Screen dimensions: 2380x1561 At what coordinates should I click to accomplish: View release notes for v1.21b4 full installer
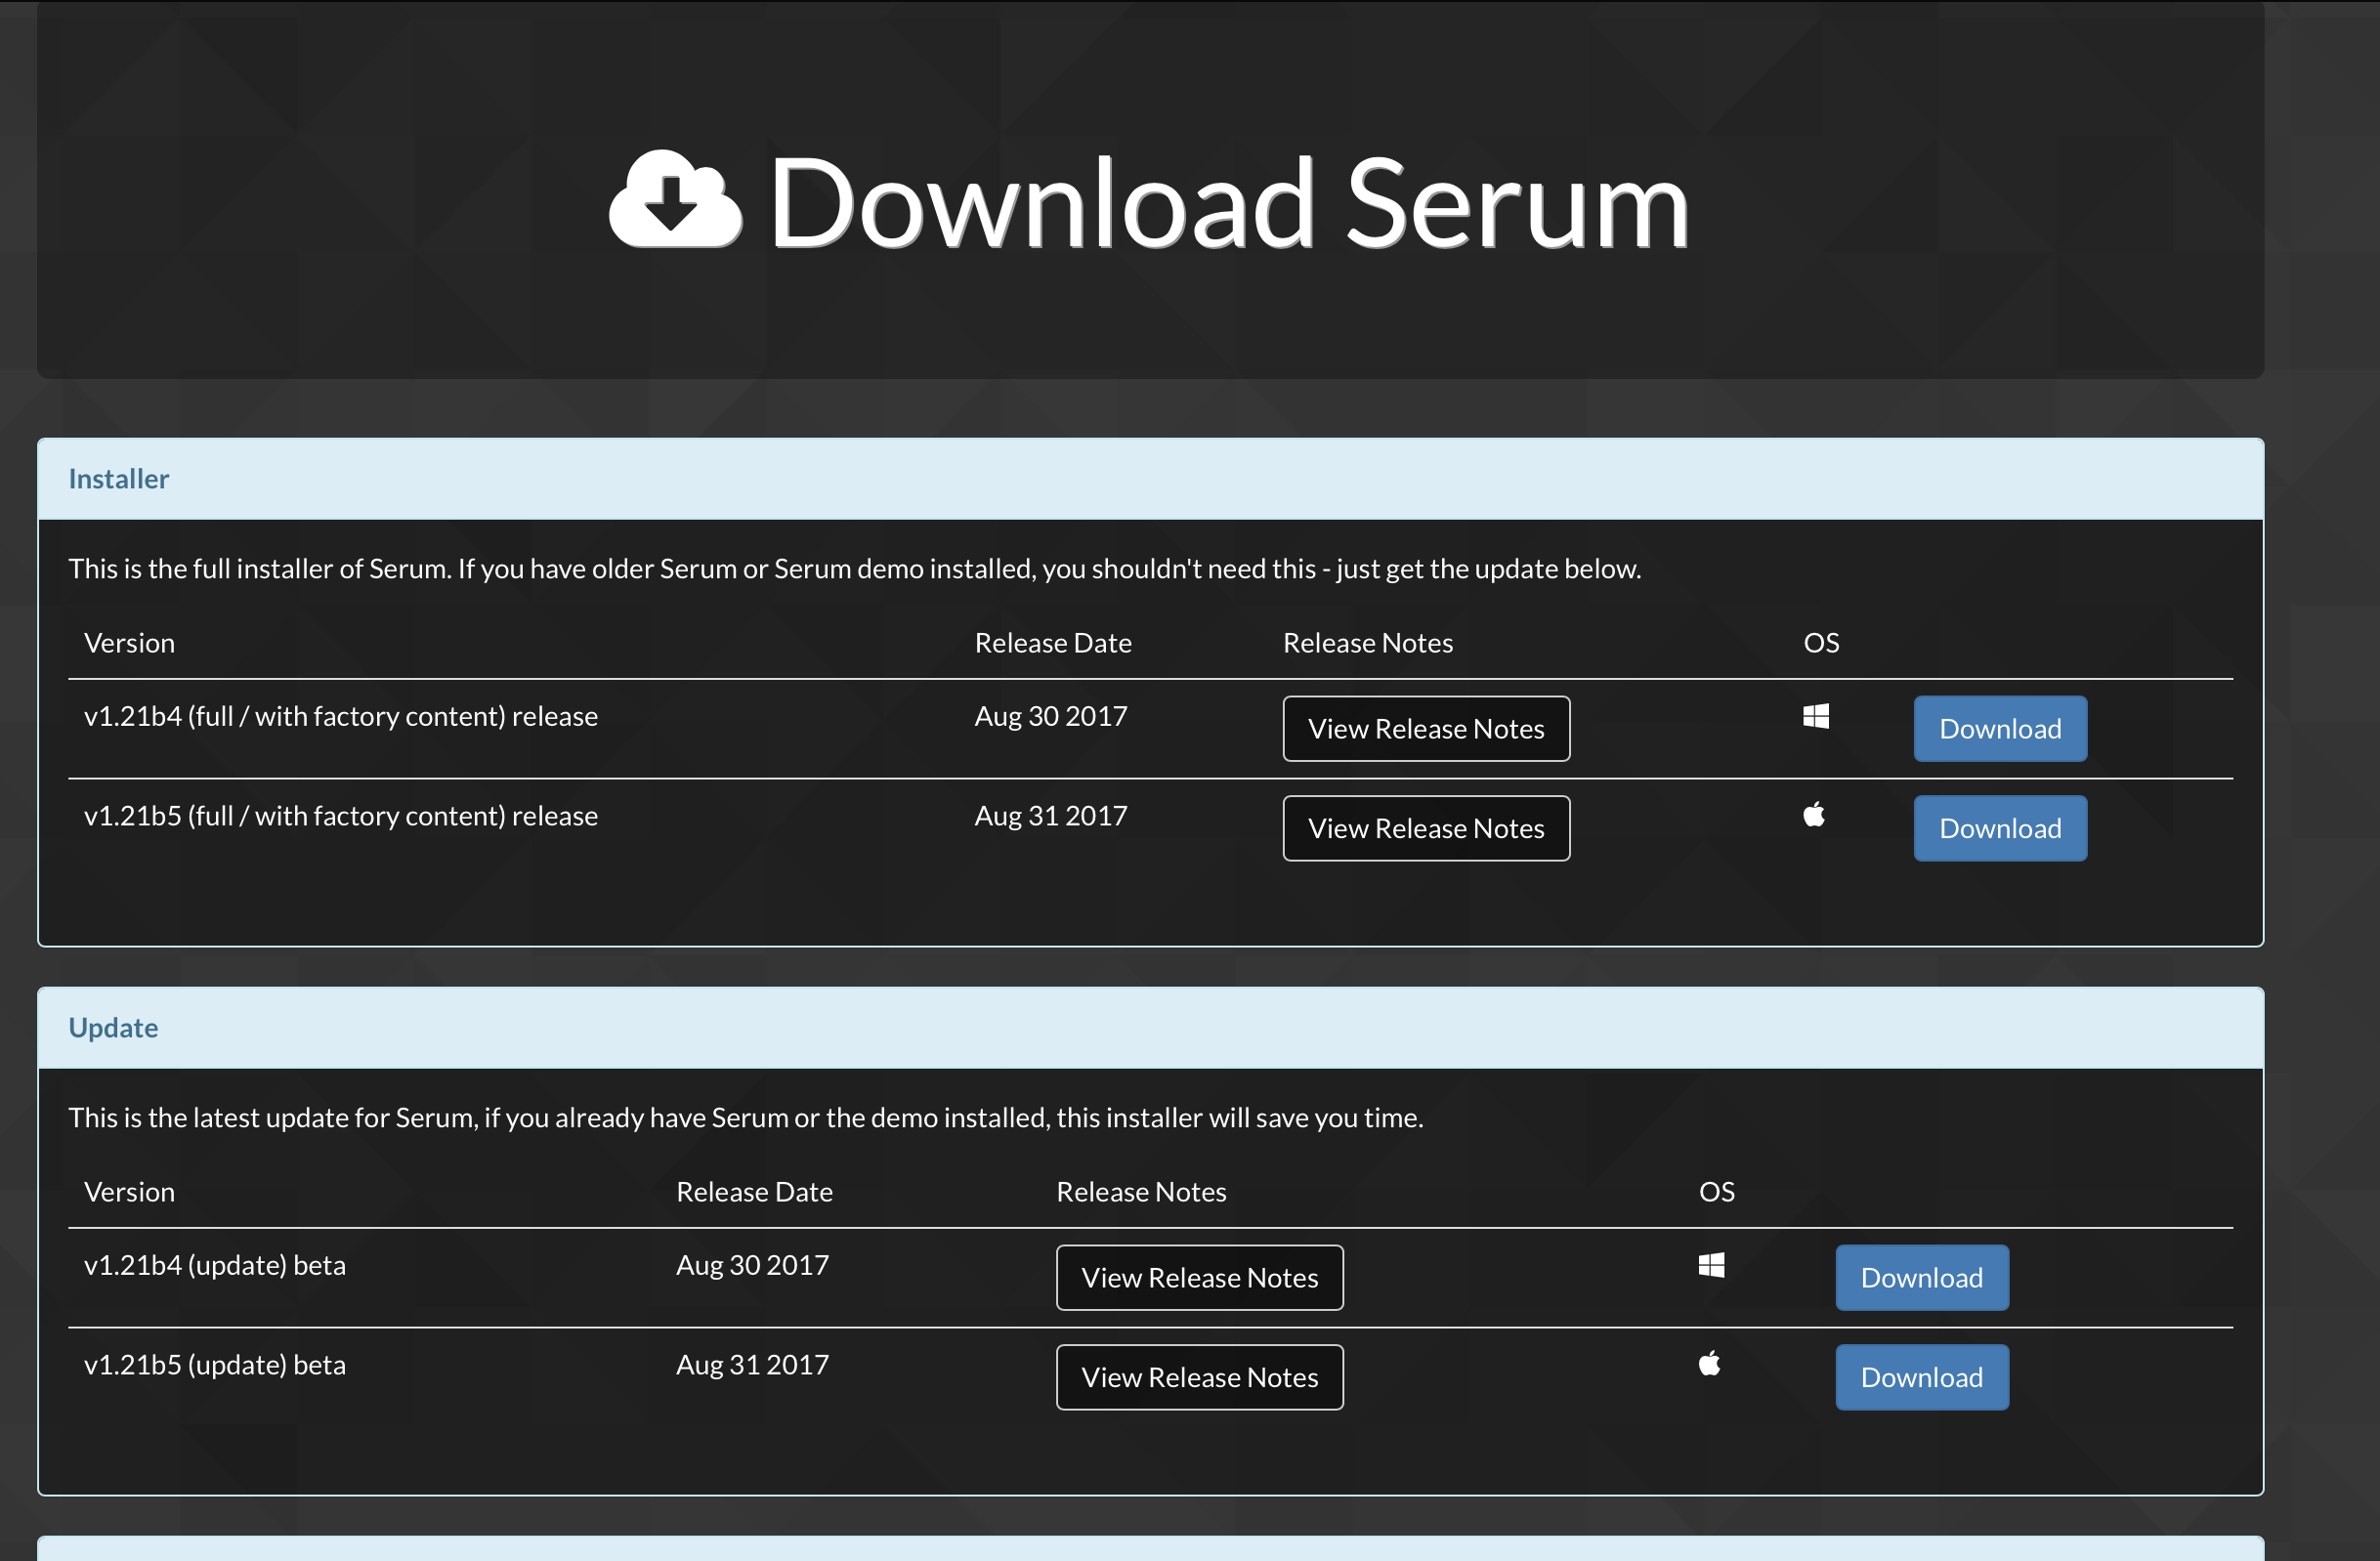(x=1426, y=729)
